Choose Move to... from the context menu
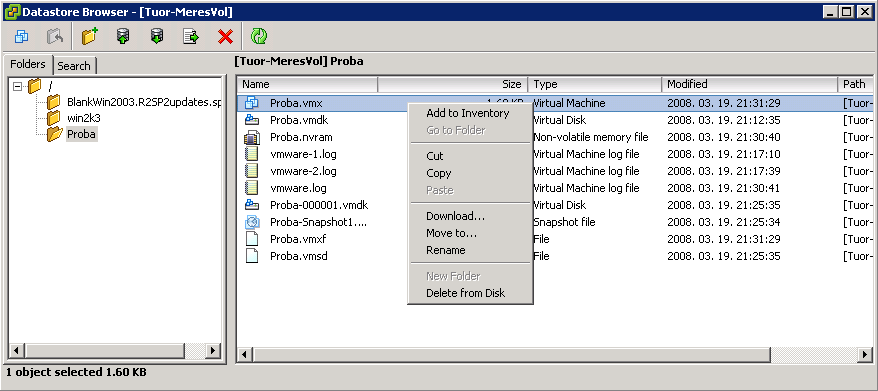The height and width of the screenshot is (391, 878). click(451, 233)
